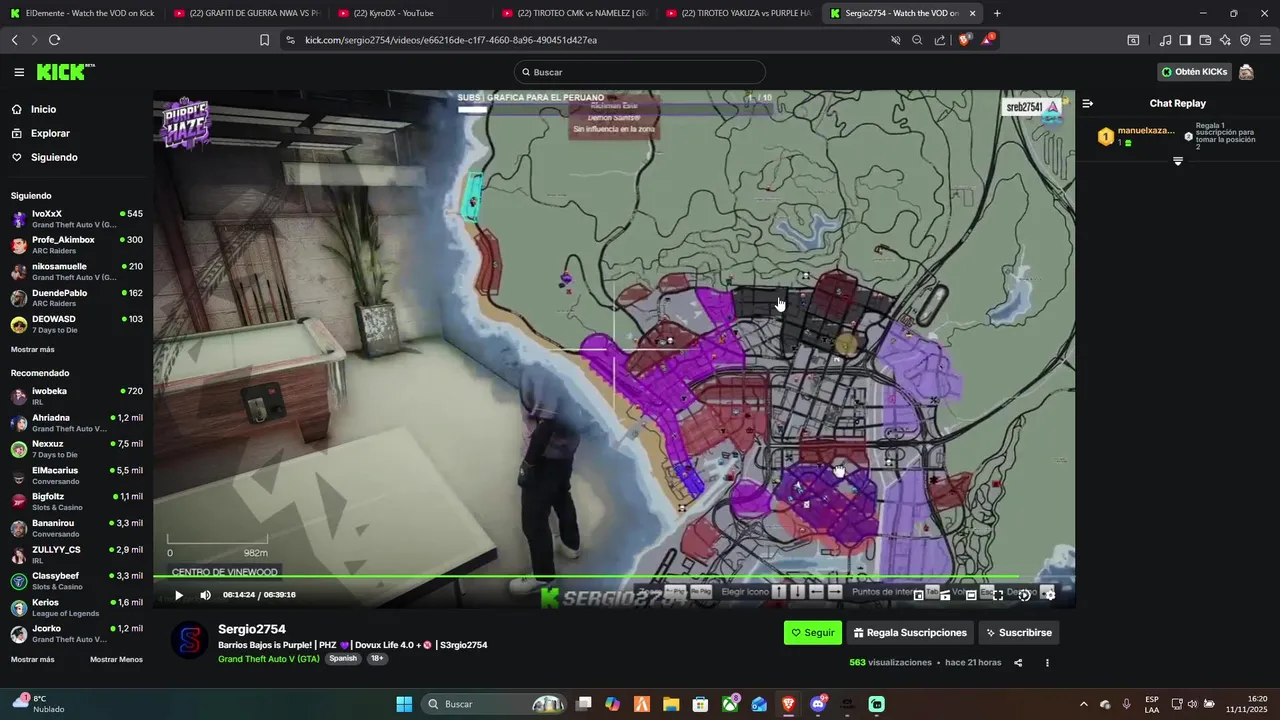Enable picture-in-picture mini player
1280x720 pixels.
(918, 595)
